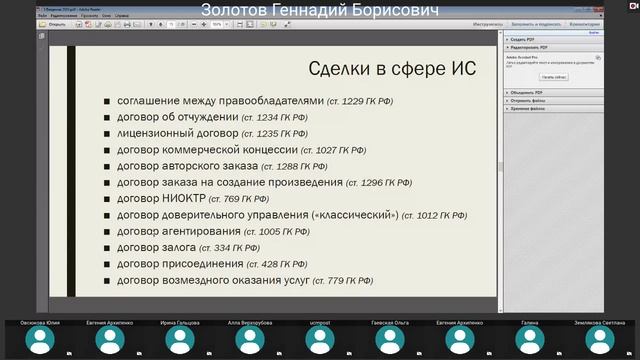640x360 pixels.
Task: Go to previous page with the up arrow
Action: tap(151, 24)
